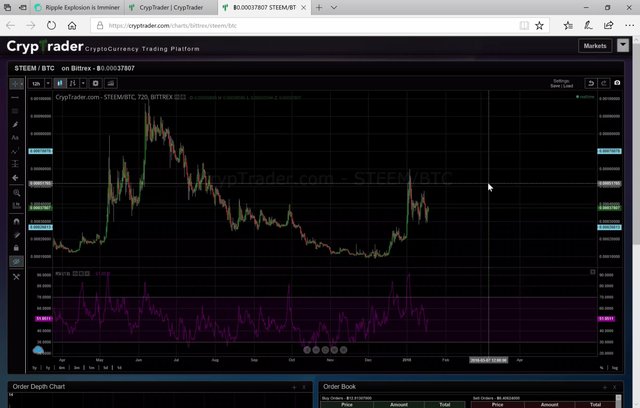Open web notes pen
The width and height of the screenshot is (640, 408).
588,26
